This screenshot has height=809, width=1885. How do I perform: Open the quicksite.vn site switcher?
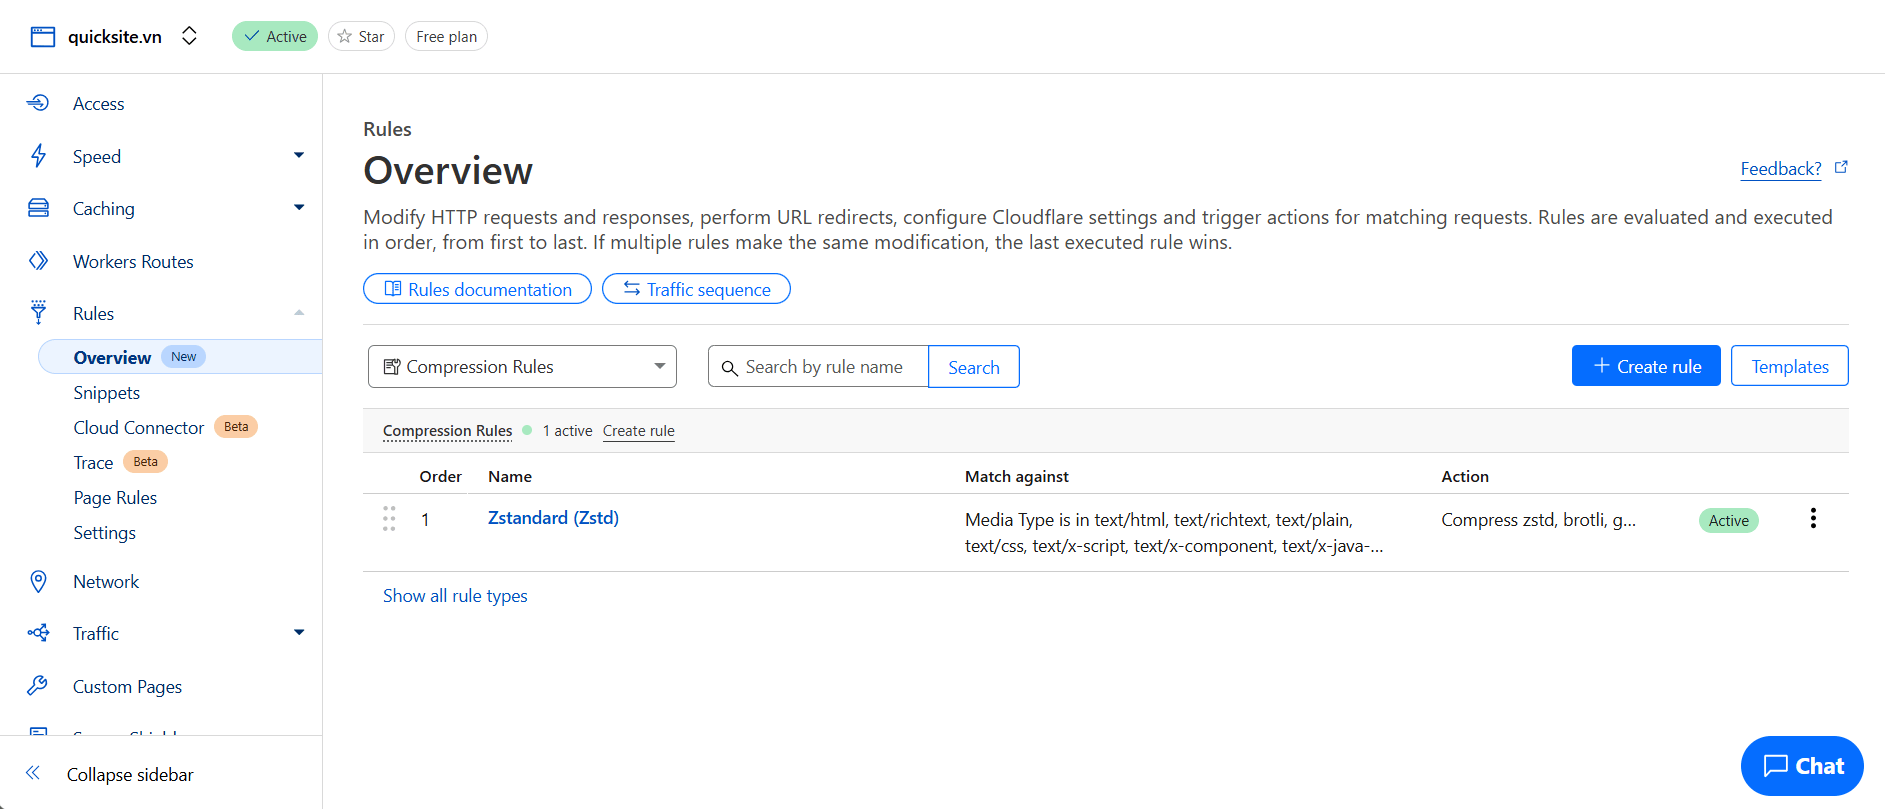189,37
